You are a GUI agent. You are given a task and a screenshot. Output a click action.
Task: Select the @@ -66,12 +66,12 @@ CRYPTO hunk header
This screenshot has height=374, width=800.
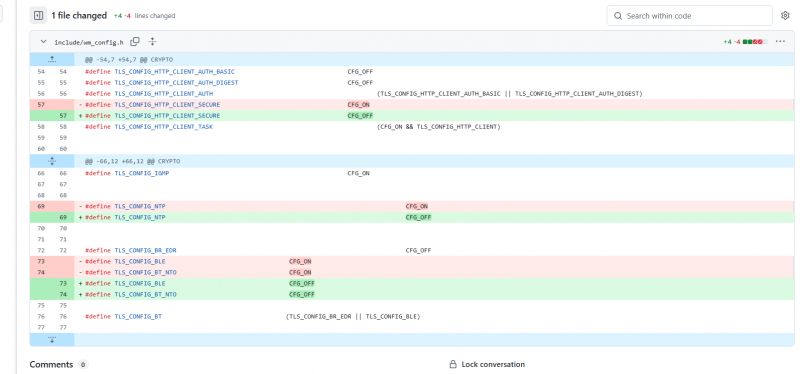[132, 161]
